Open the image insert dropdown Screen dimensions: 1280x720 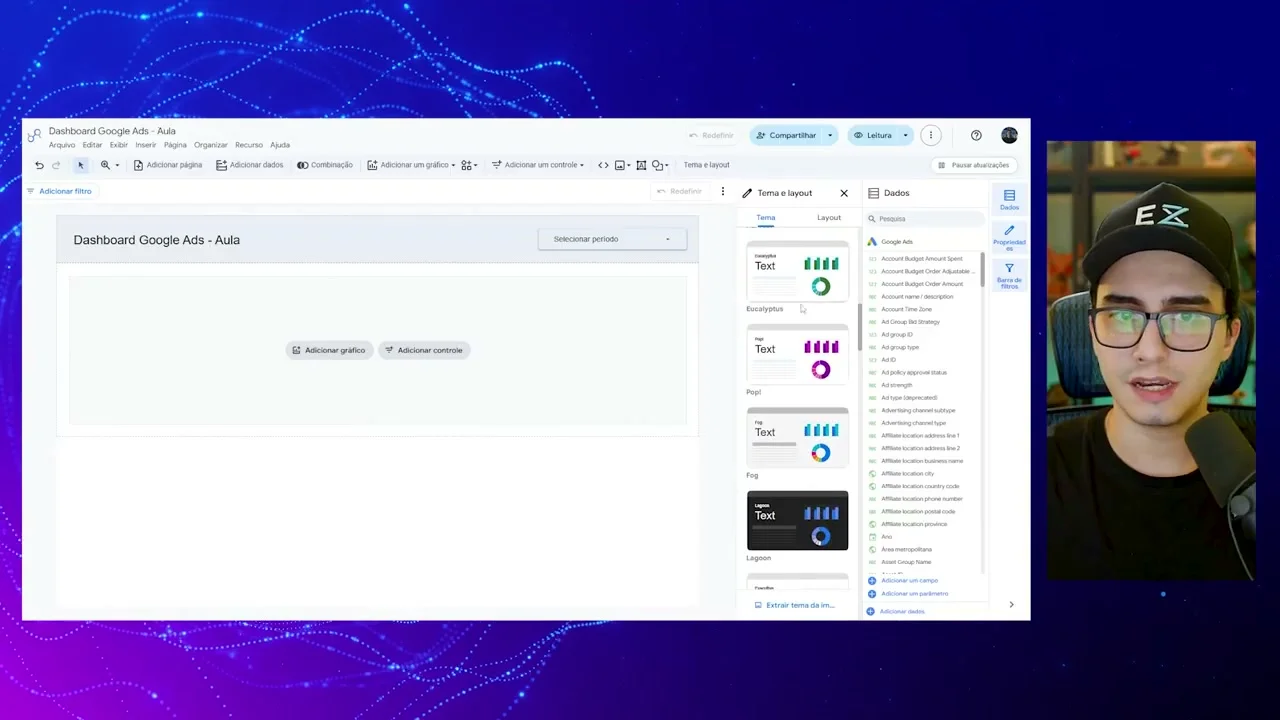pos(622,165)
